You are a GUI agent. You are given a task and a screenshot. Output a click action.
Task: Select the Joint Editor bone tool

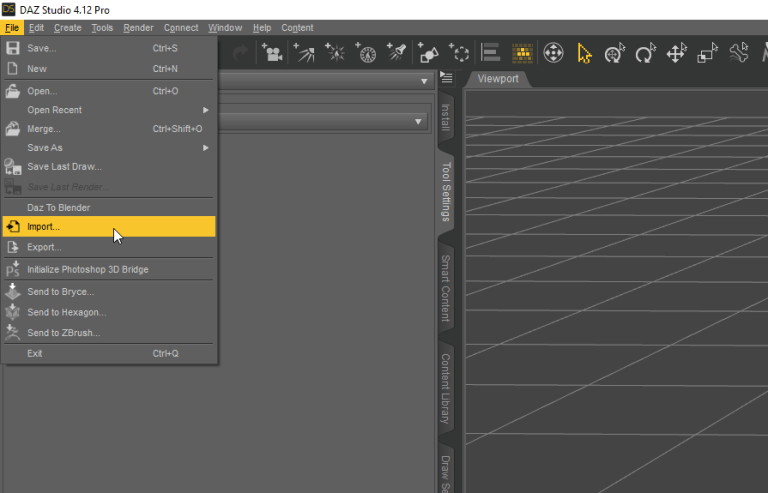(738, 53)
